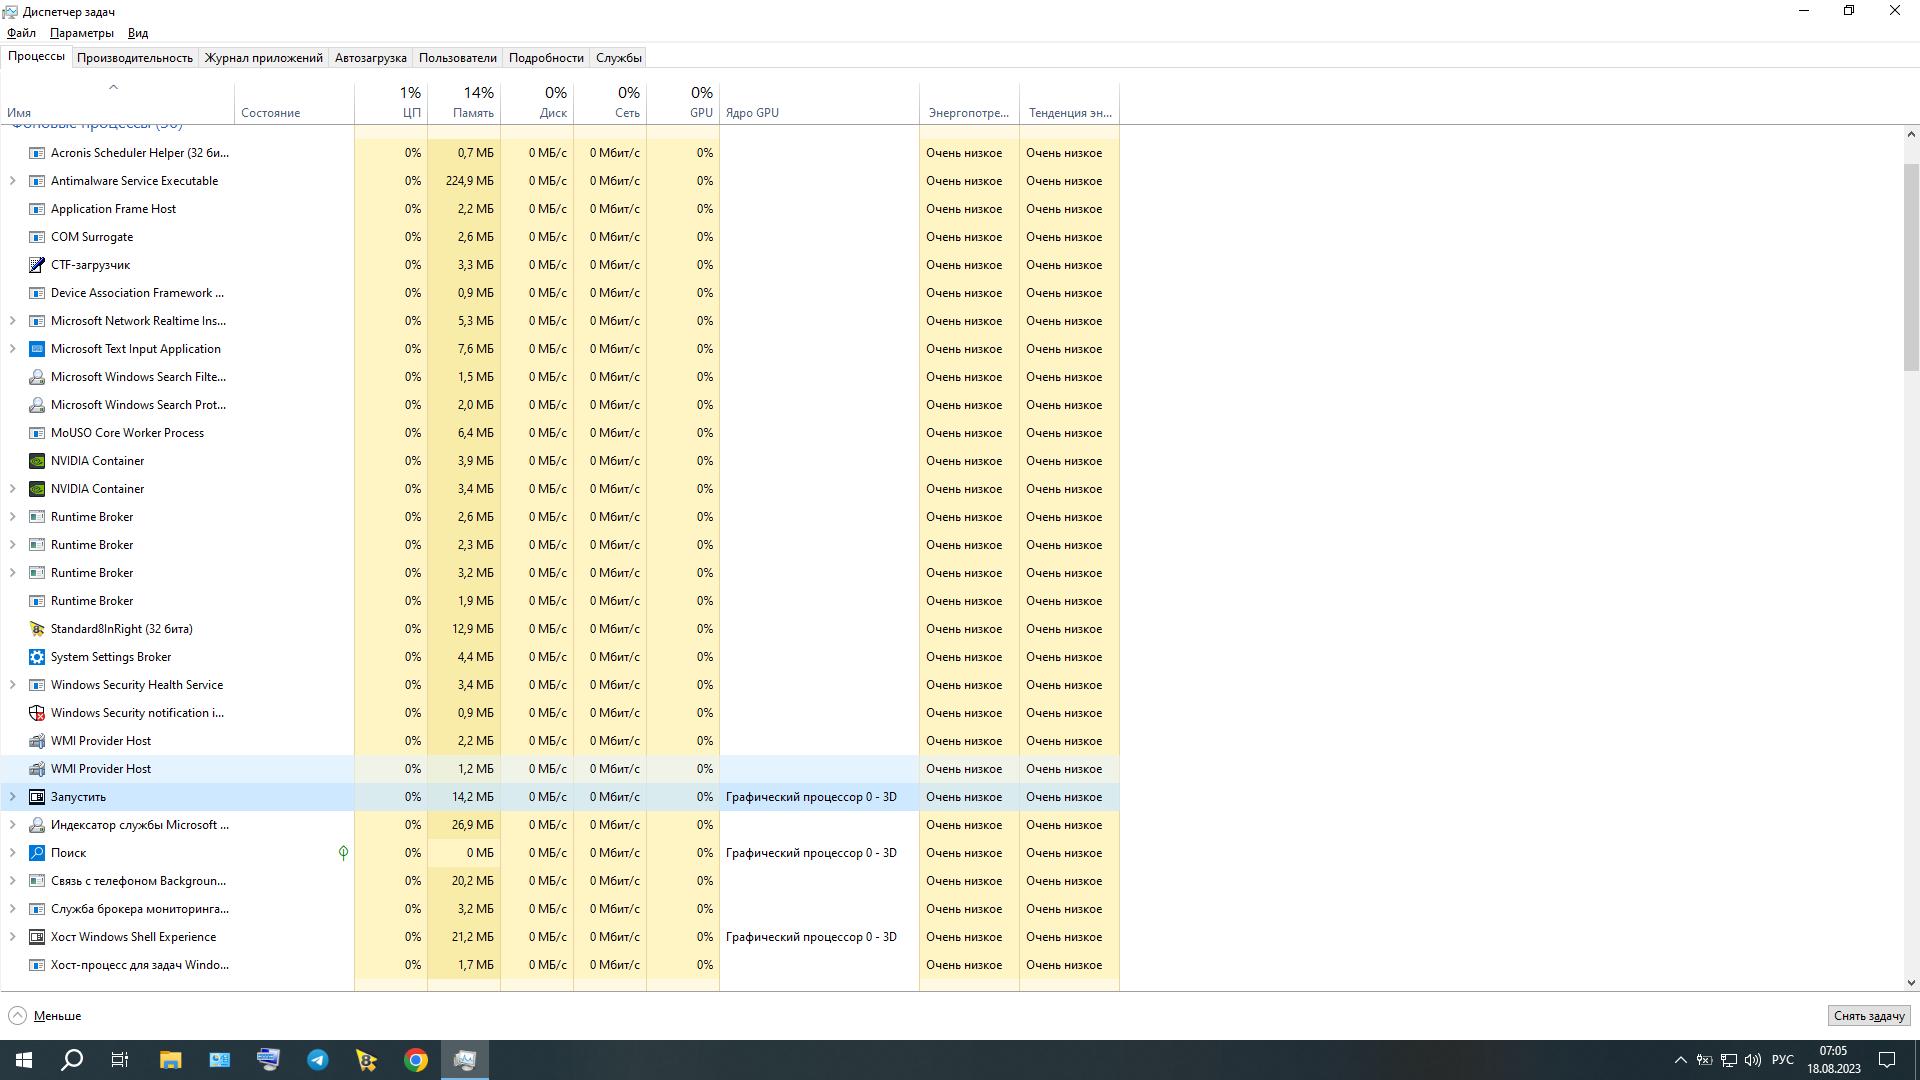Switch to the Подробности tab
Screen dimensions: 1920x1080
[546, 58]
